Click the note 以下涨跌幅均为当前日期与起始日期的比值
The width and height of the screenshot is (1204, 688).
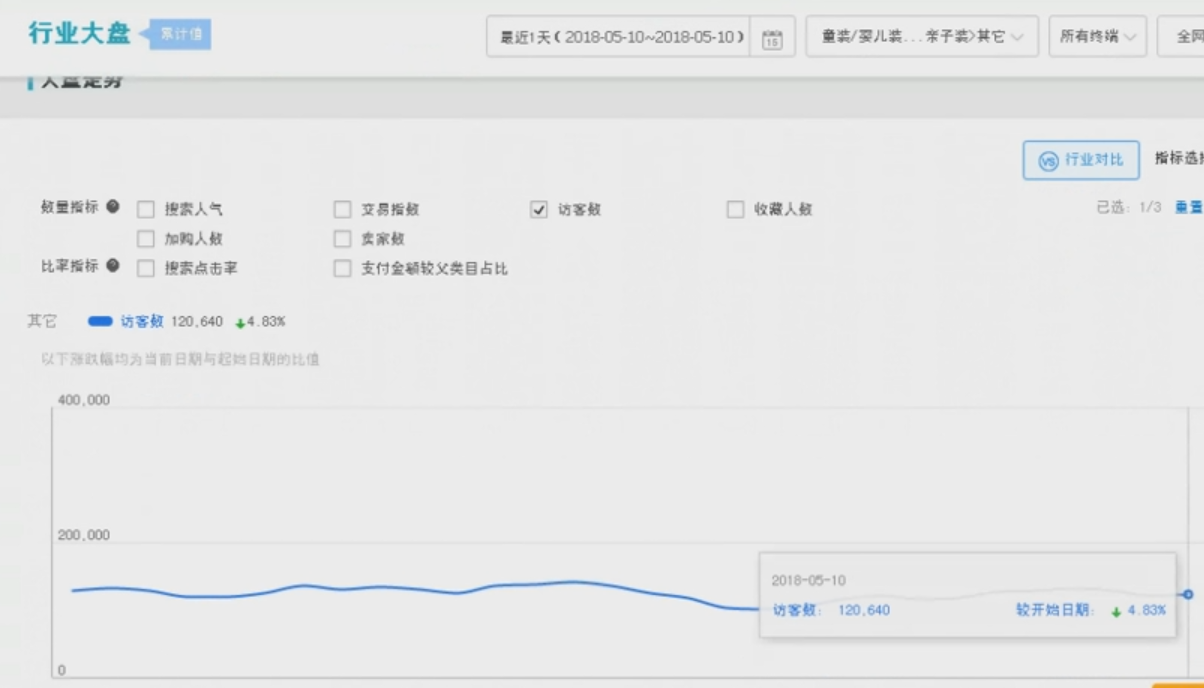tap(180, 359)
